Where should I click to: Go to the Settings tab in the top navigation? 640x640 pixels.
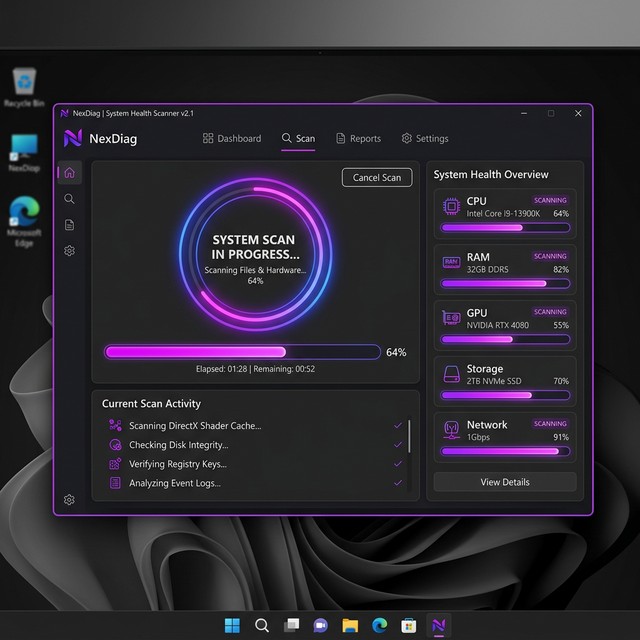pos(425,139)
